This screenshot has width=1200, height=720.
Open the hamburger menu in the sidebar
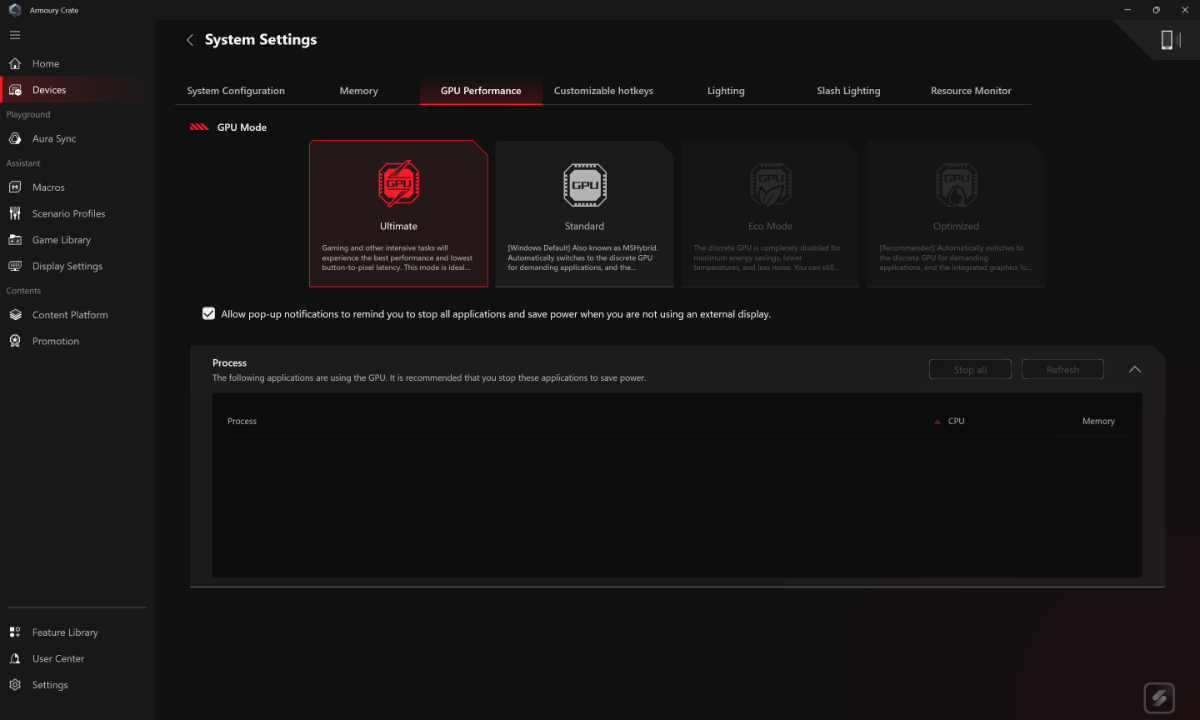tap(15, 35)
